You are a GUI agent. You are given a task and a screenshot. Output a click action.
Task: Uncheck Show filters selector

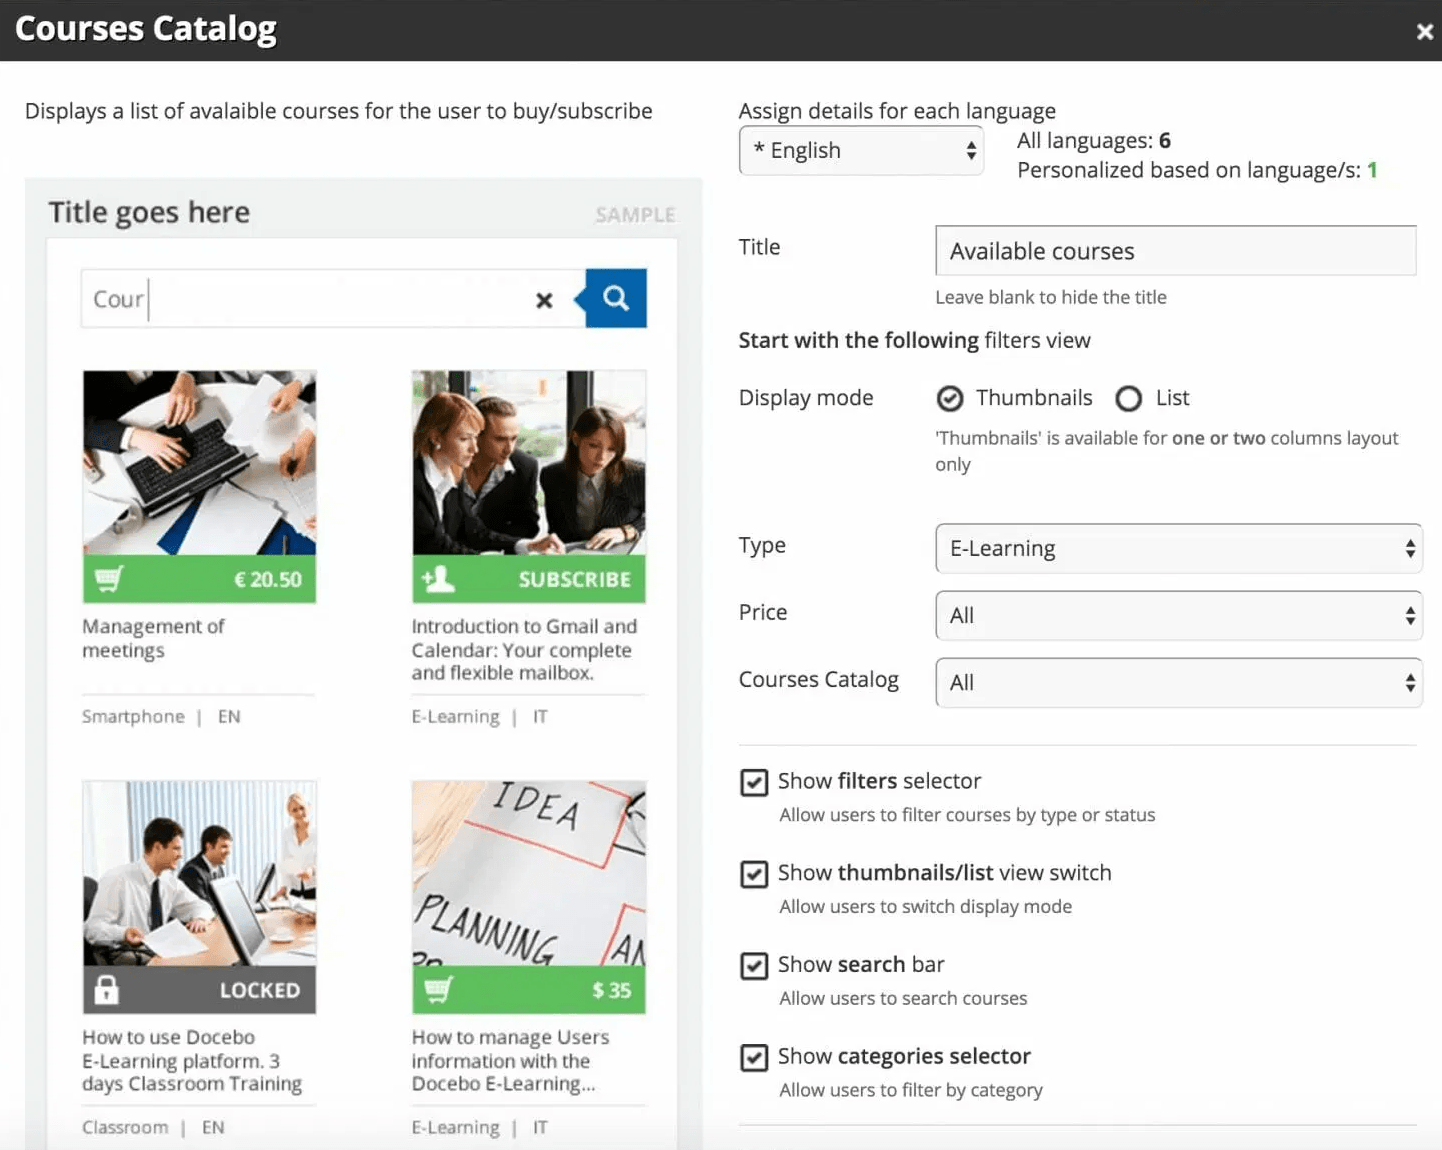coord(754,782)
